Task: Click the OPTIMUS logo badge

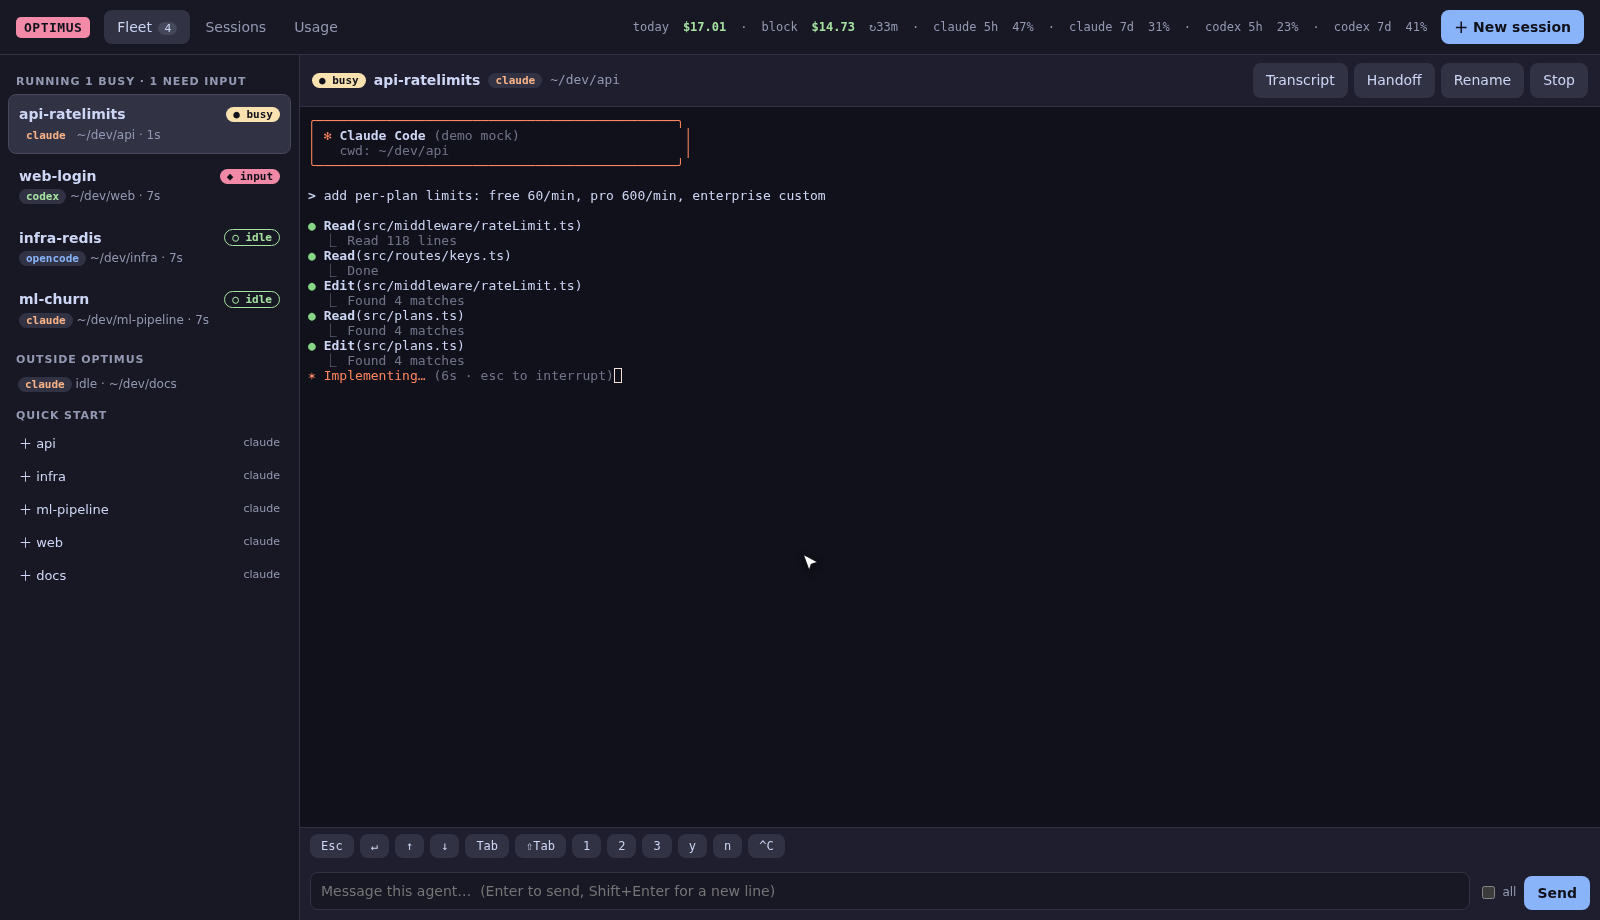Action: 53,27
